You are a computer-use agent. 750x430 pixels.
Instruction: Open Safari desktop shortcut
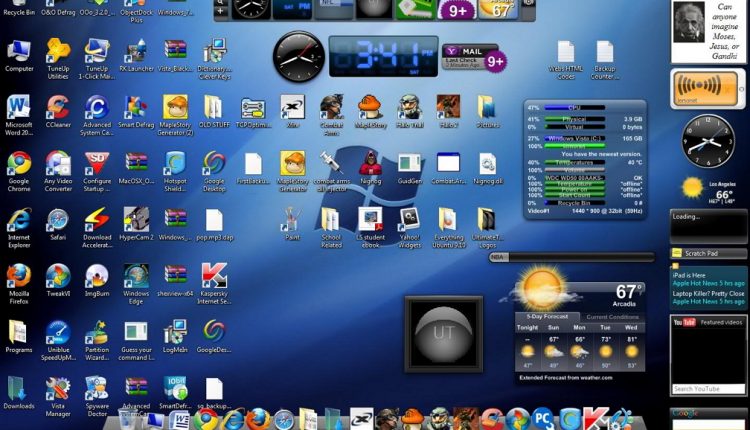pos(58,223)
